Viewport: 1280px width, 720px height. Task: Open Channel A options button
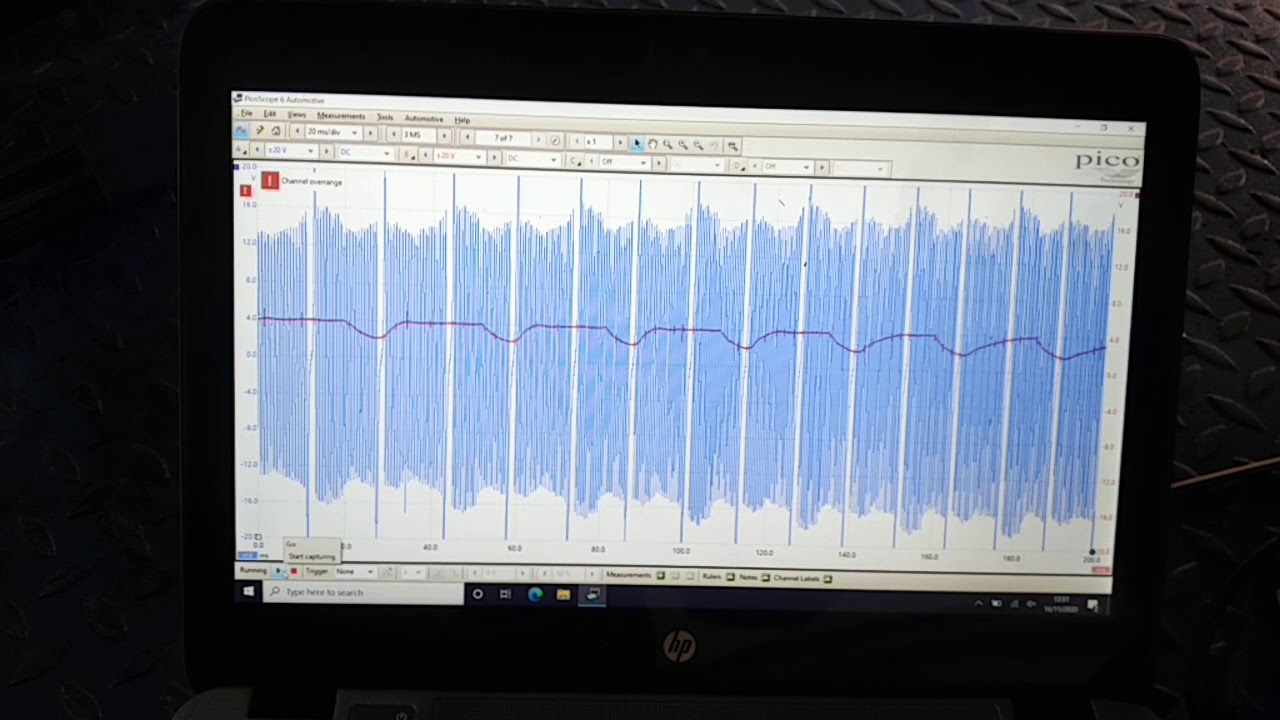(240, 149)
